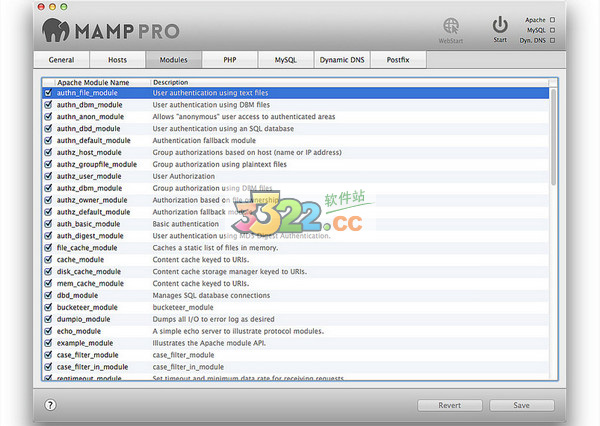Image resolution: width=600 pixels, height=426 pixels.
Task: Toggle authn_dbm_module checkbox
Action: 48,104
